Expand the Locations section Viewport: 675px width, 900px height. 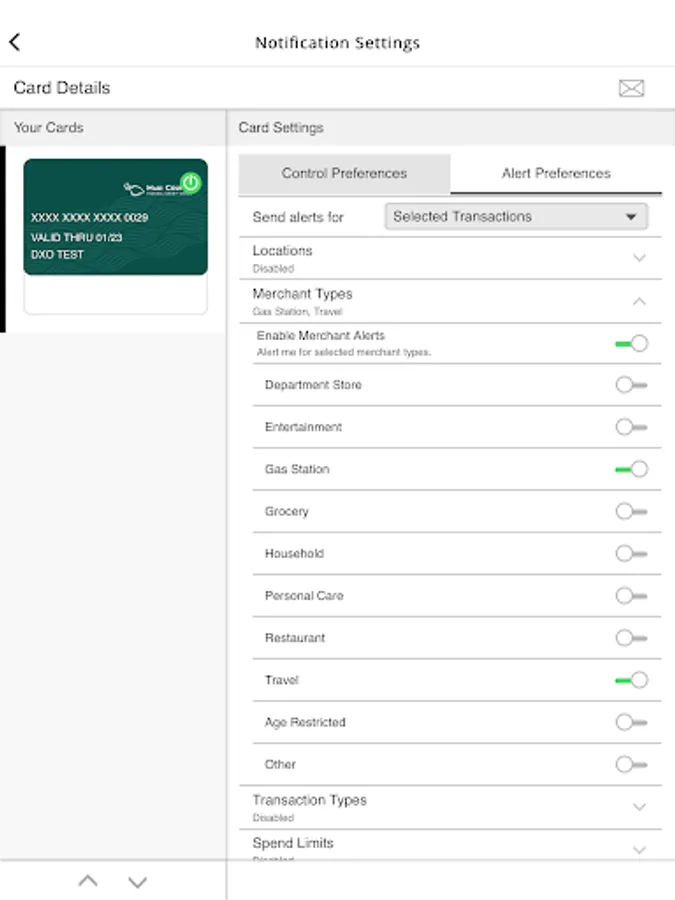point(640,257)
